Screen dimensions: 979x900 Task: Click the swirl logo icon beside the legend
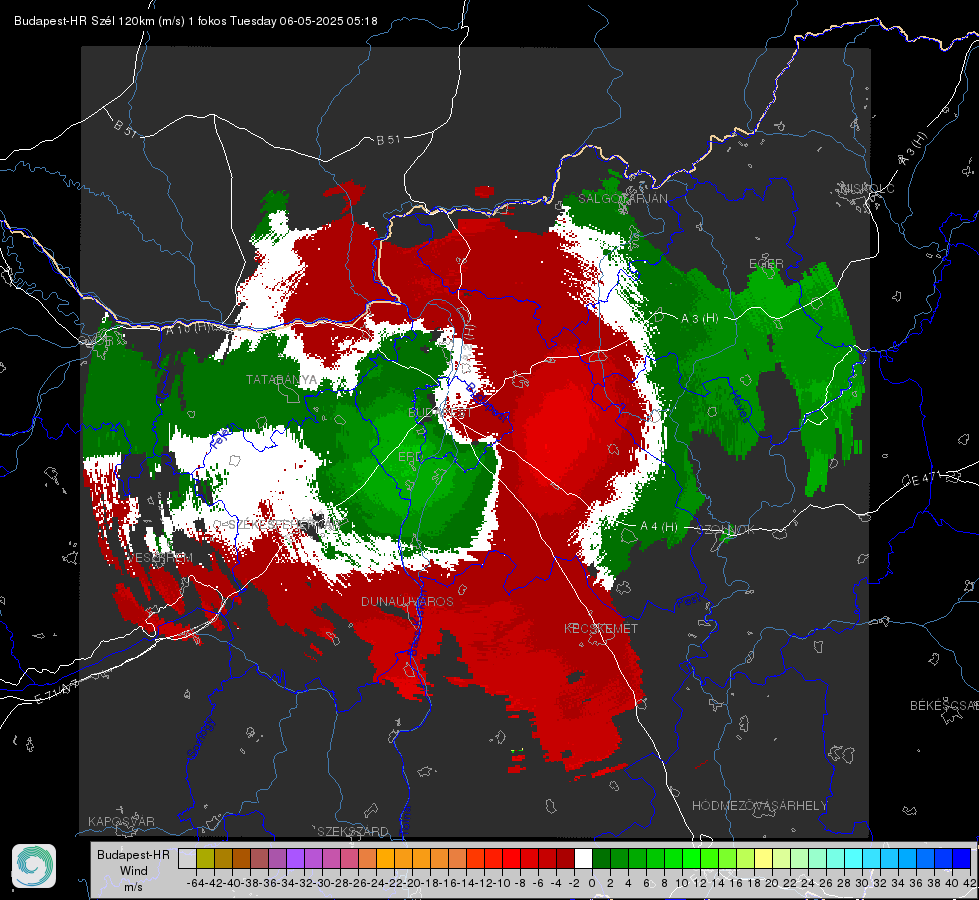[34, 866]
